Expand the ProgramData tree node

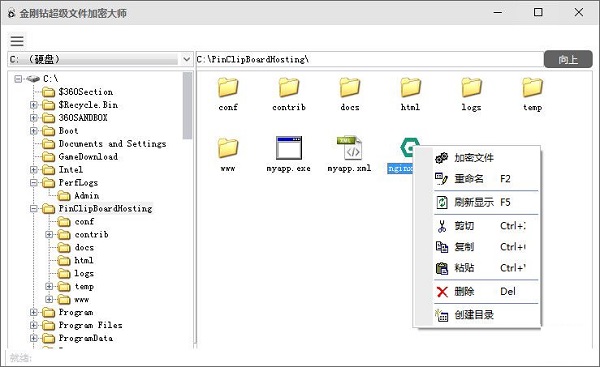click(x=34, y=338)
